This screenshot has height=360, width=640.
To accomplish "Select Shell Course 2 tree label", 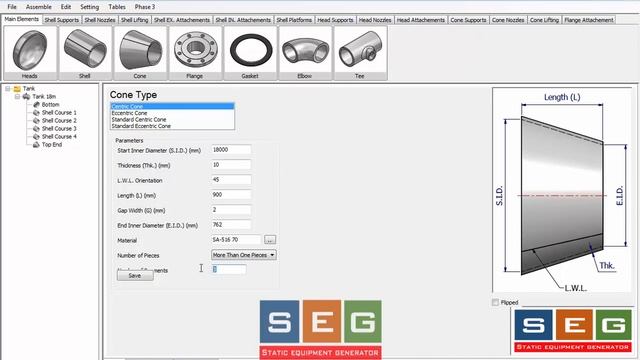I will pyautogui.click(x=59, y=120).
